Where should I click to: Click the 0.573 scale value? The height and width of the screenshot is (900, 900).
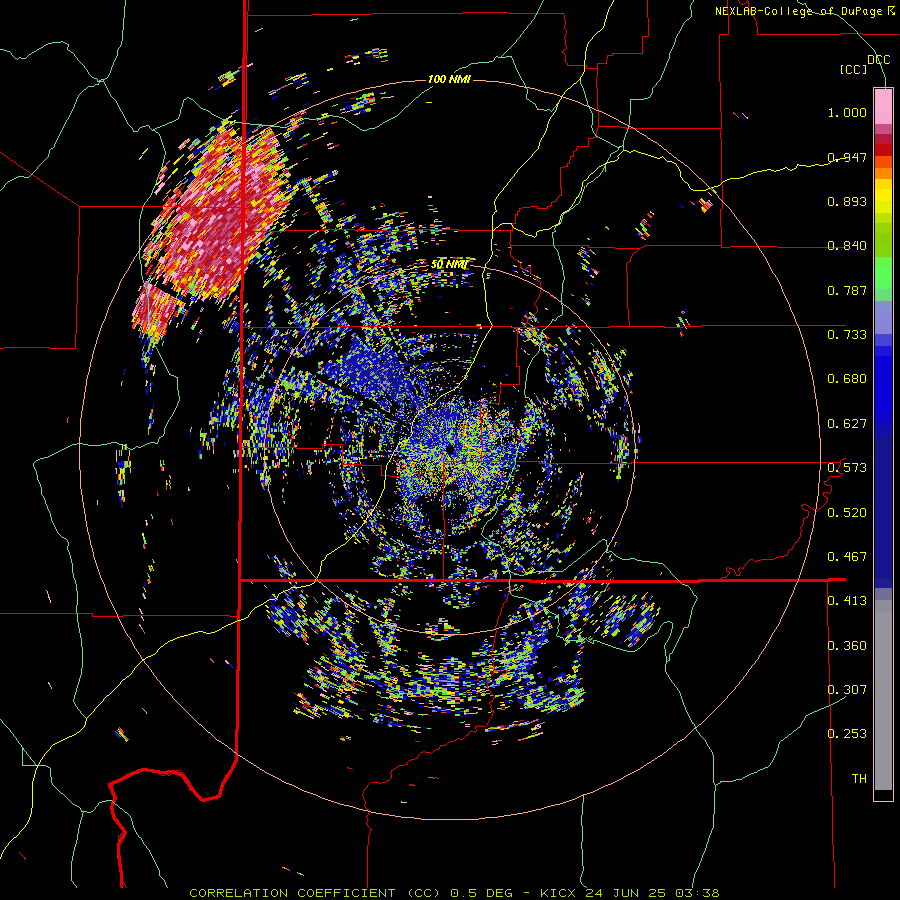[x=847, y=467]
